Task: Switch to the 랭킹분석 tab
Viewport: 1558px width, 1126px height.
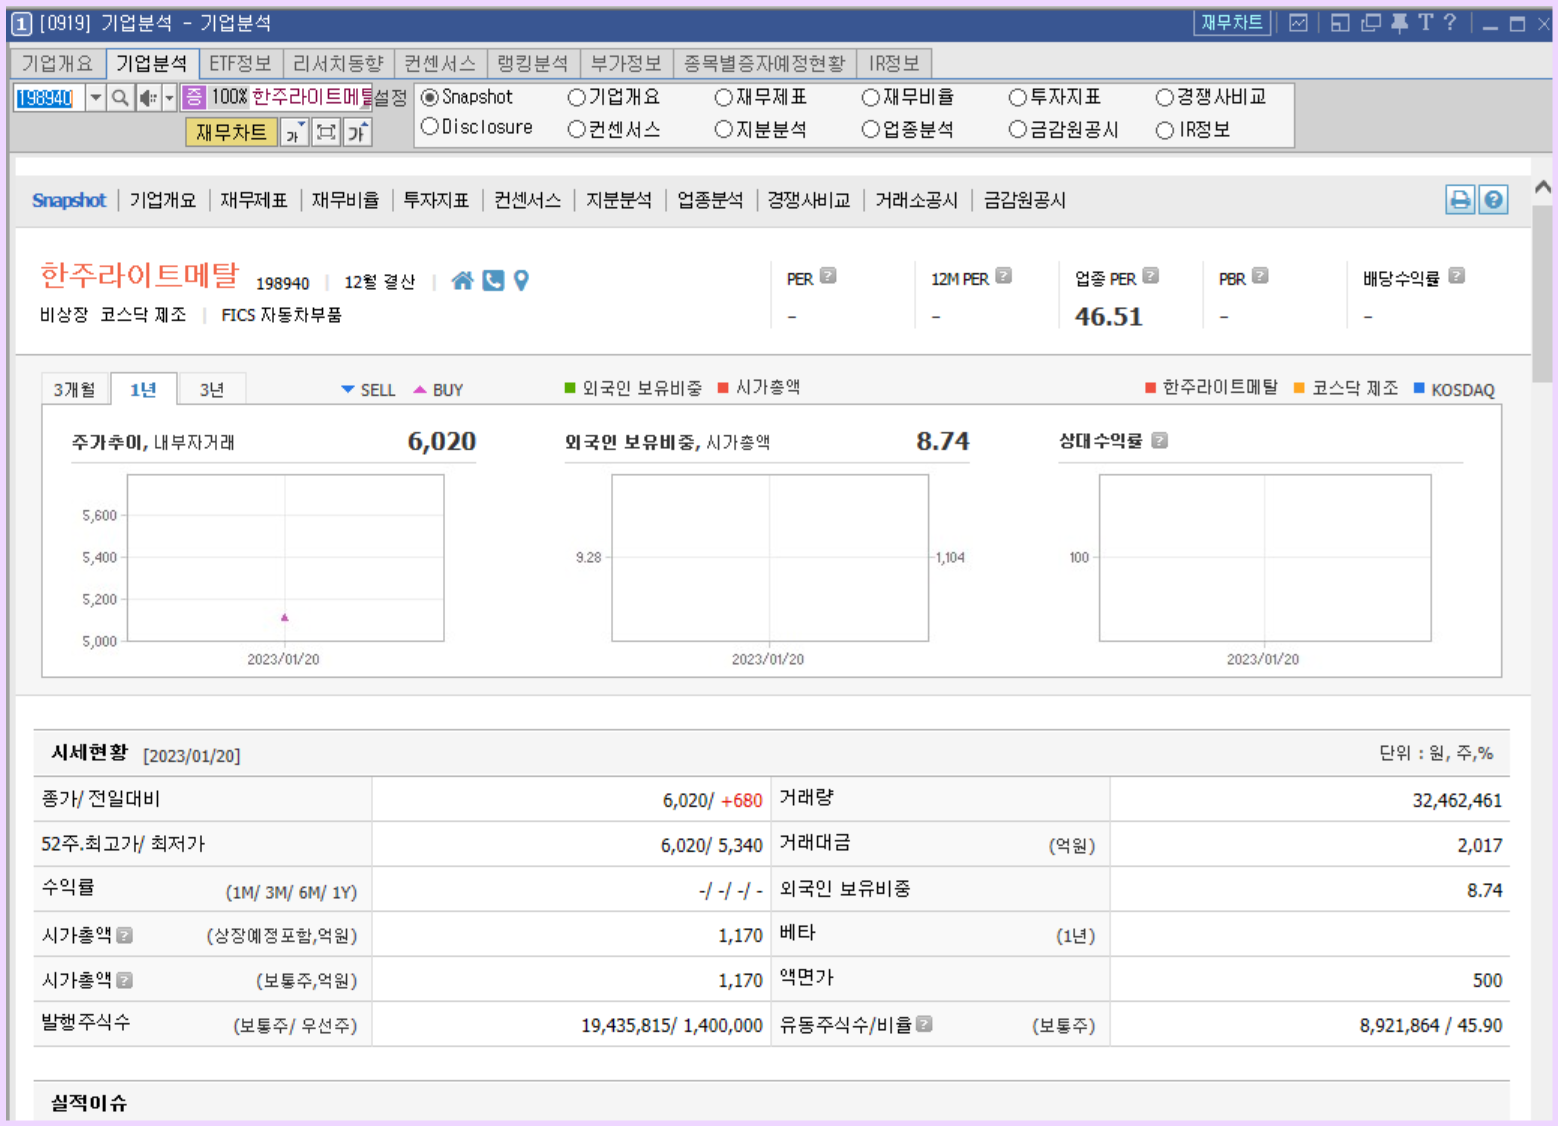Action: point(533,63)
